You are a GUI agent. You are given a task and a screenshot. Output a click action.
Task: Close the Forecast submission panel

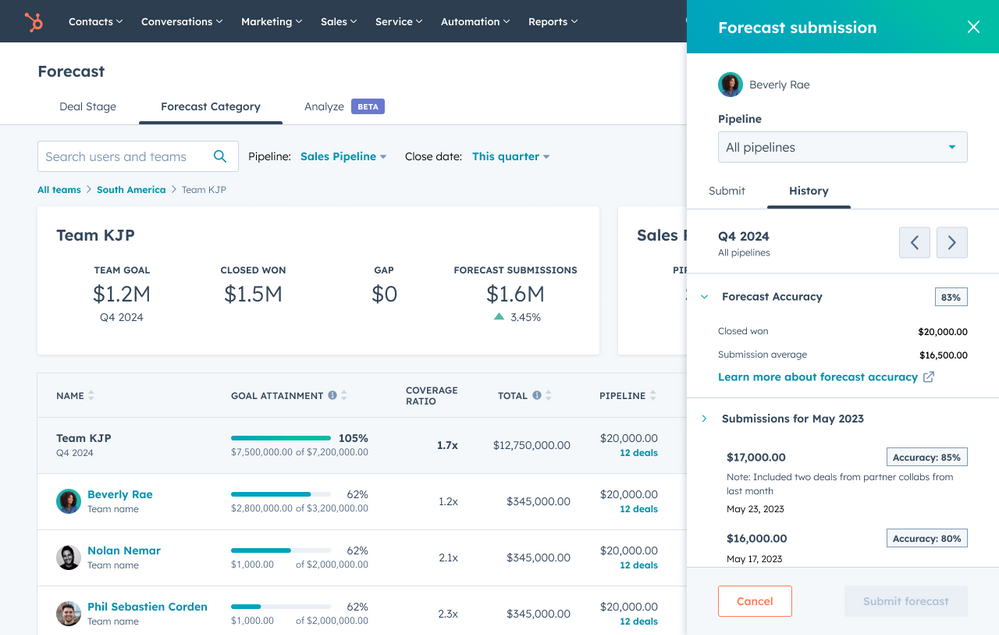coord(973,27)
